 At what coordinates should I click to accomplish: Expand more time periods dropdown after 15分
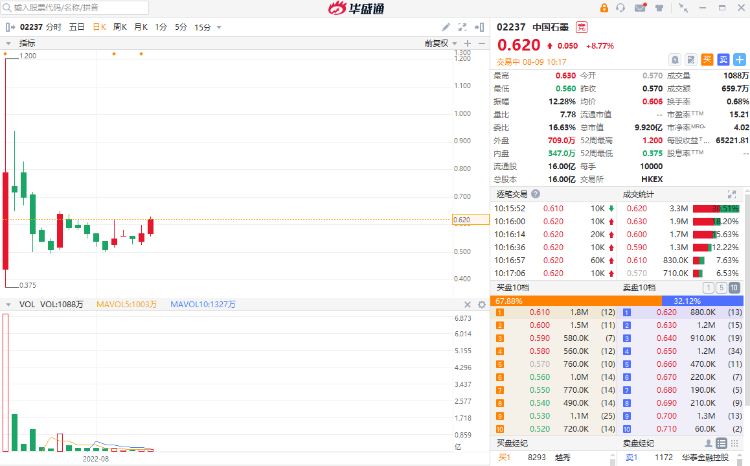pyautogui.click(x=219, y=27)
